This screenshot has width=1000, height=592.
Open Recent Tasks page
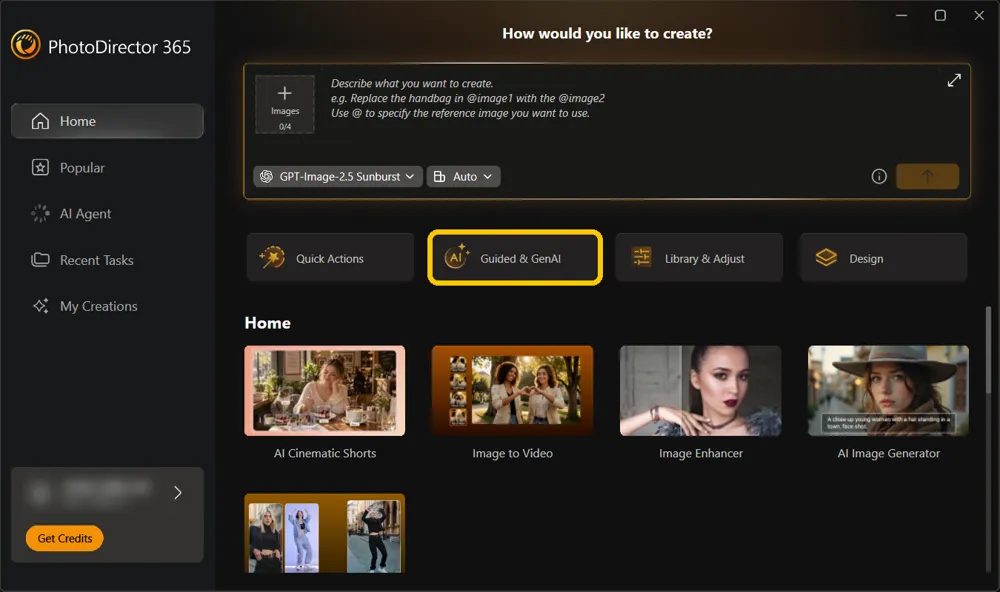click(107, 260)
